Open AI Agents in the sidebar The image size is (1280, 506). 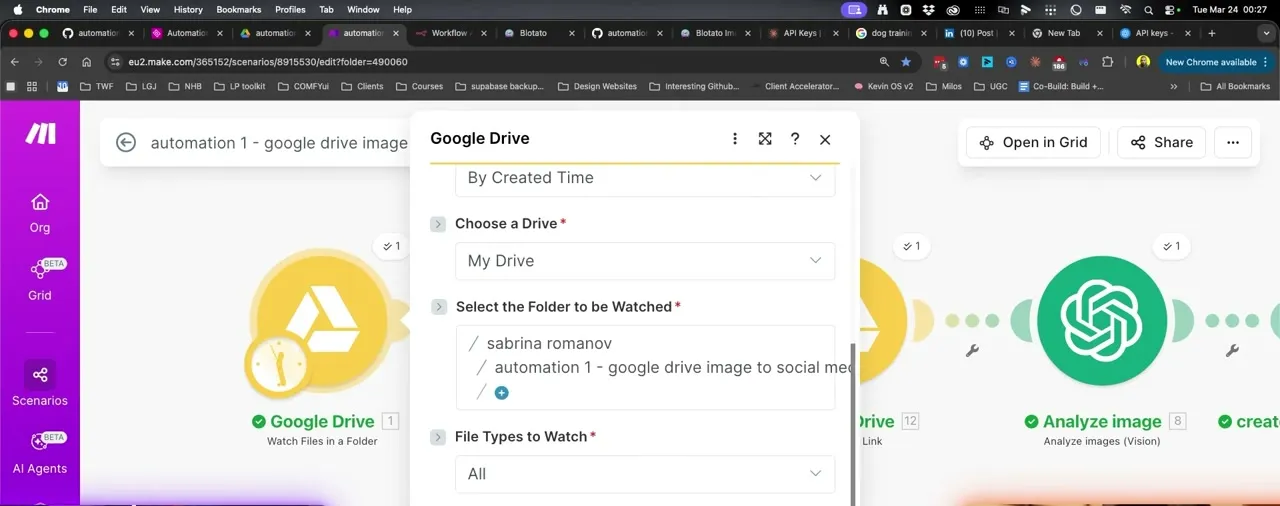(x=40, y=453)
